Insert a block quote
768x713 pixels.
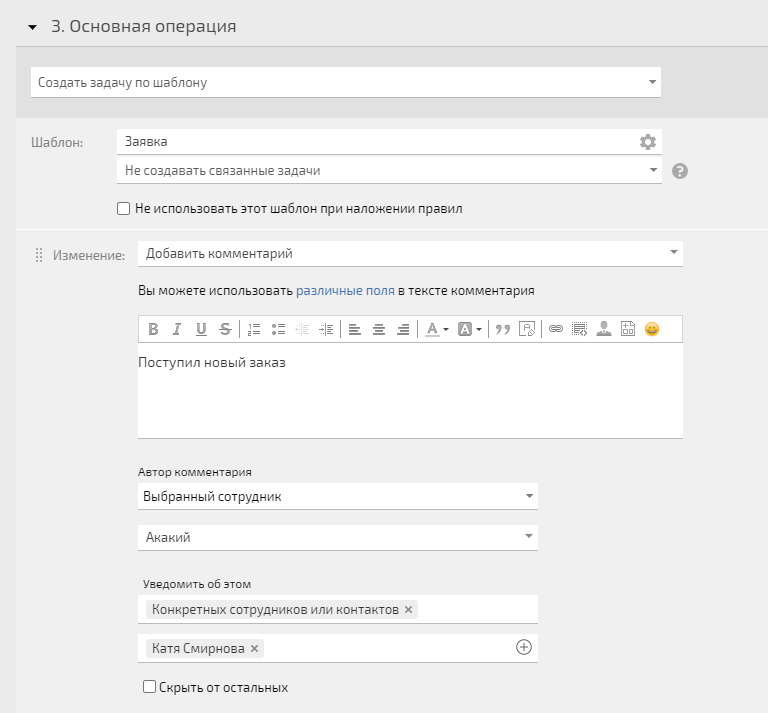coord(503,329)
